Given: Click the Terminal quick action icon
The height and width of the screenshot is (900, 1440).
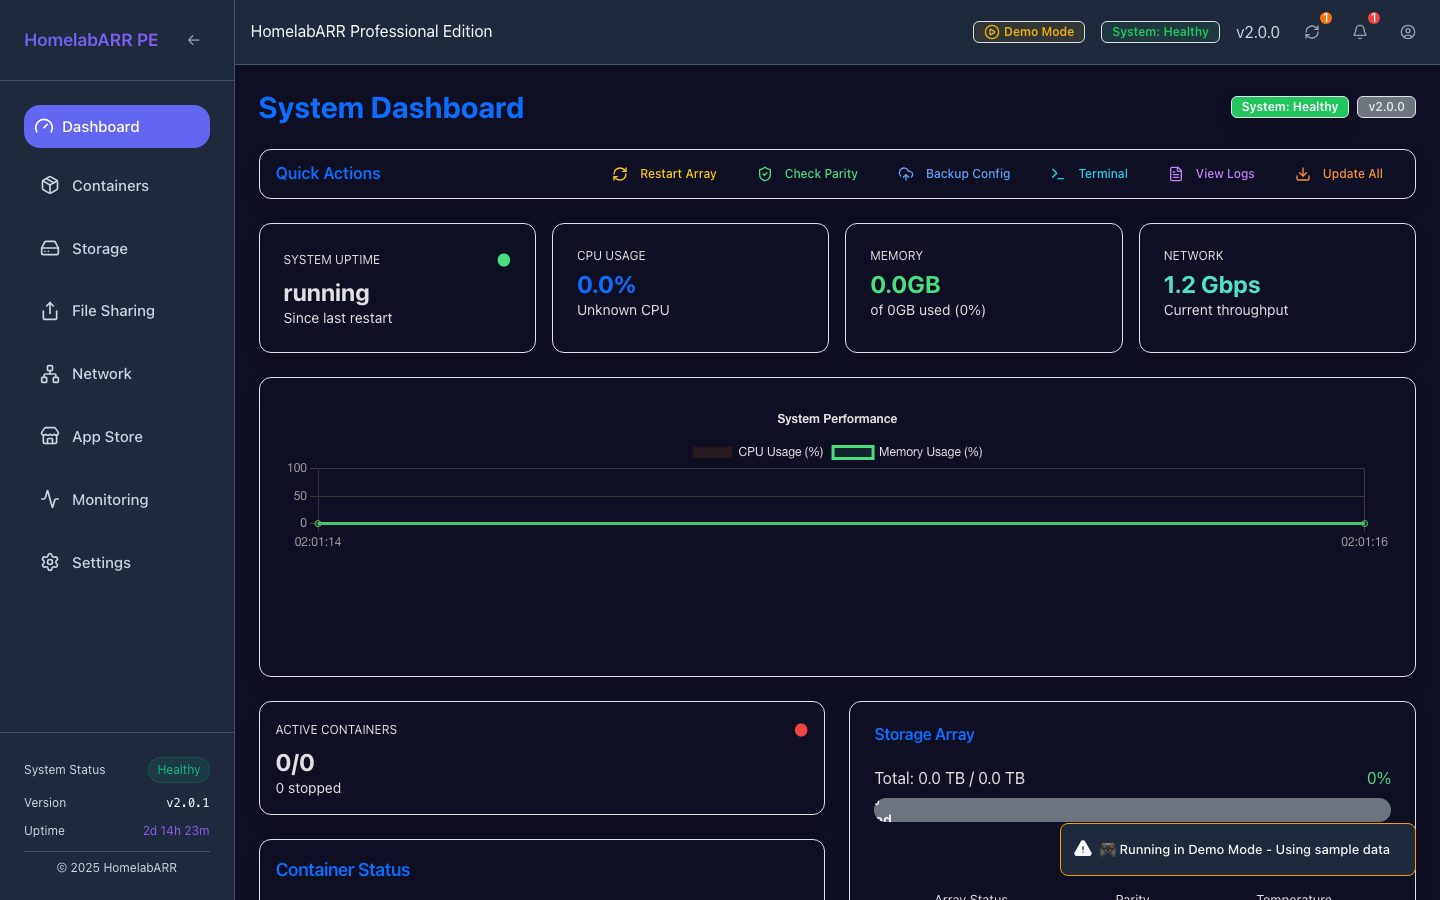Looking at the screenshot, I should click(1057, 173).
